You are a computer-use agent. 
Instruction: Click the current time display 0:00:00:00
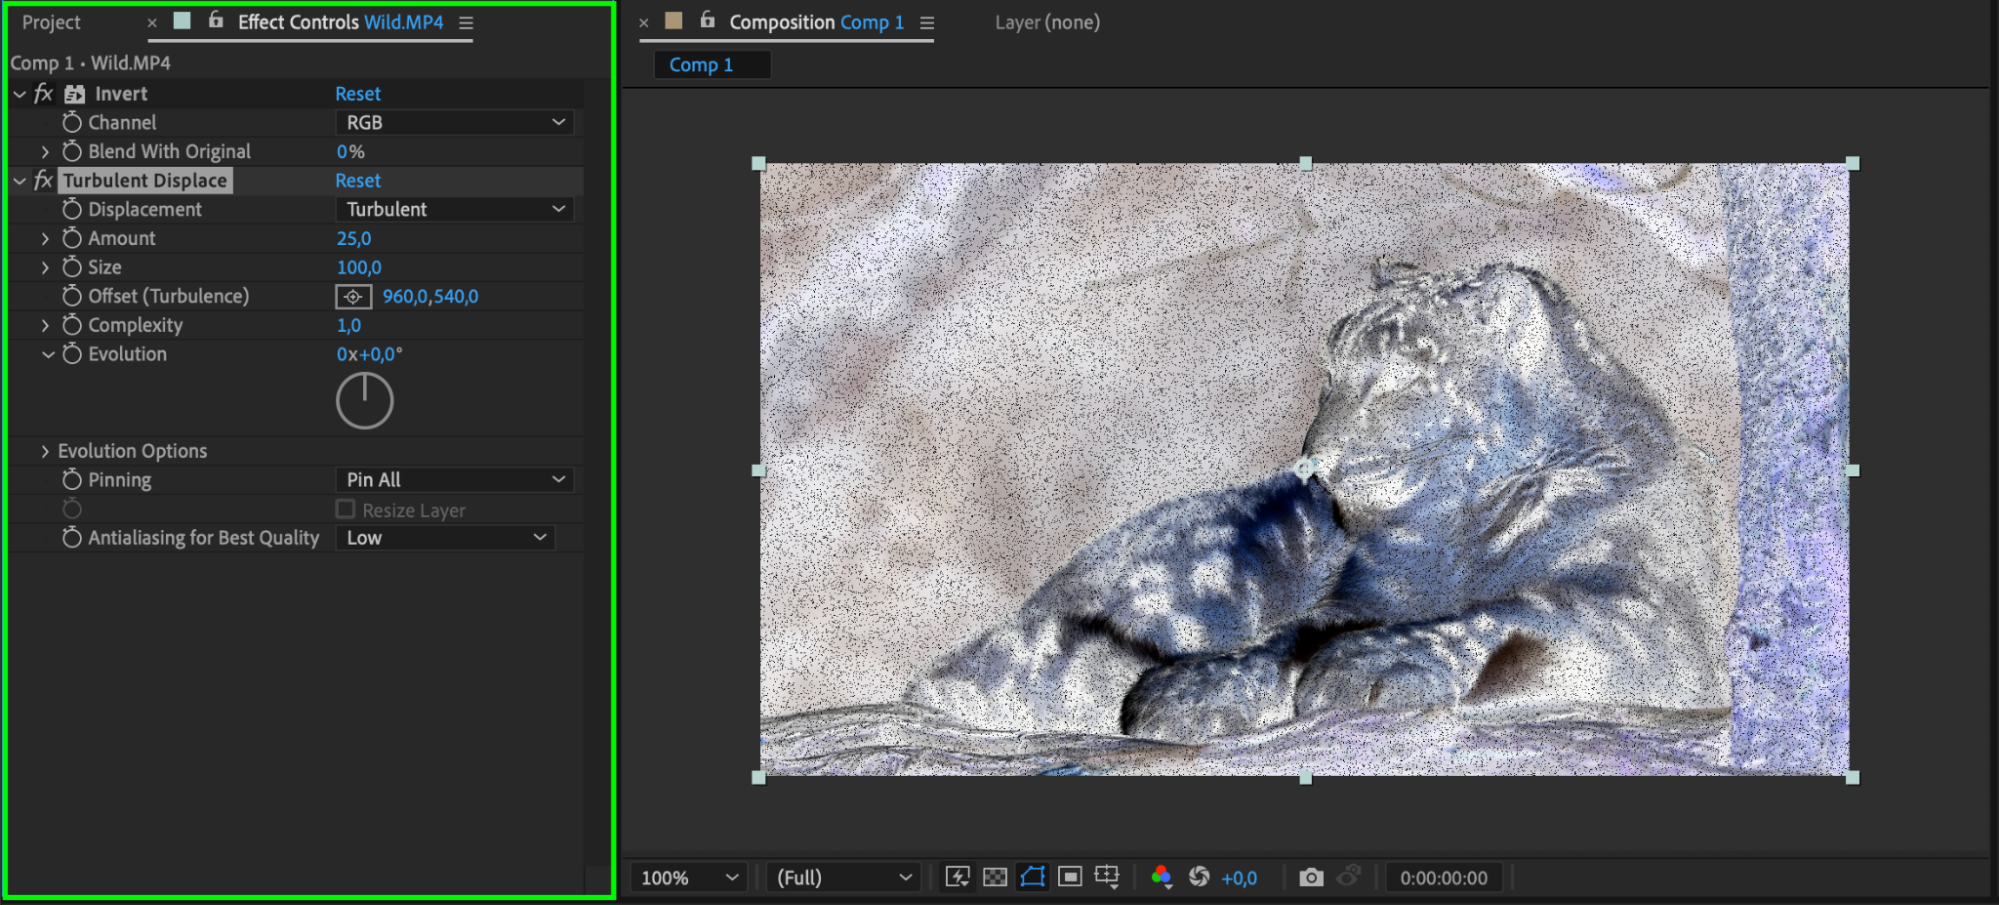(x=1443, y=878)
